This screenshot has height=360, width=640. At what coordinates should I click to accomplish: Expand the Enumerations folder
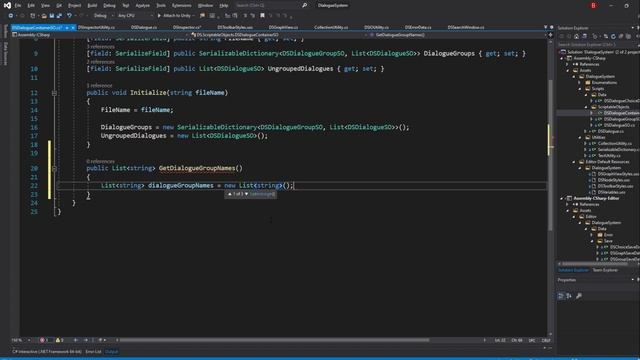tap(580, 82)
